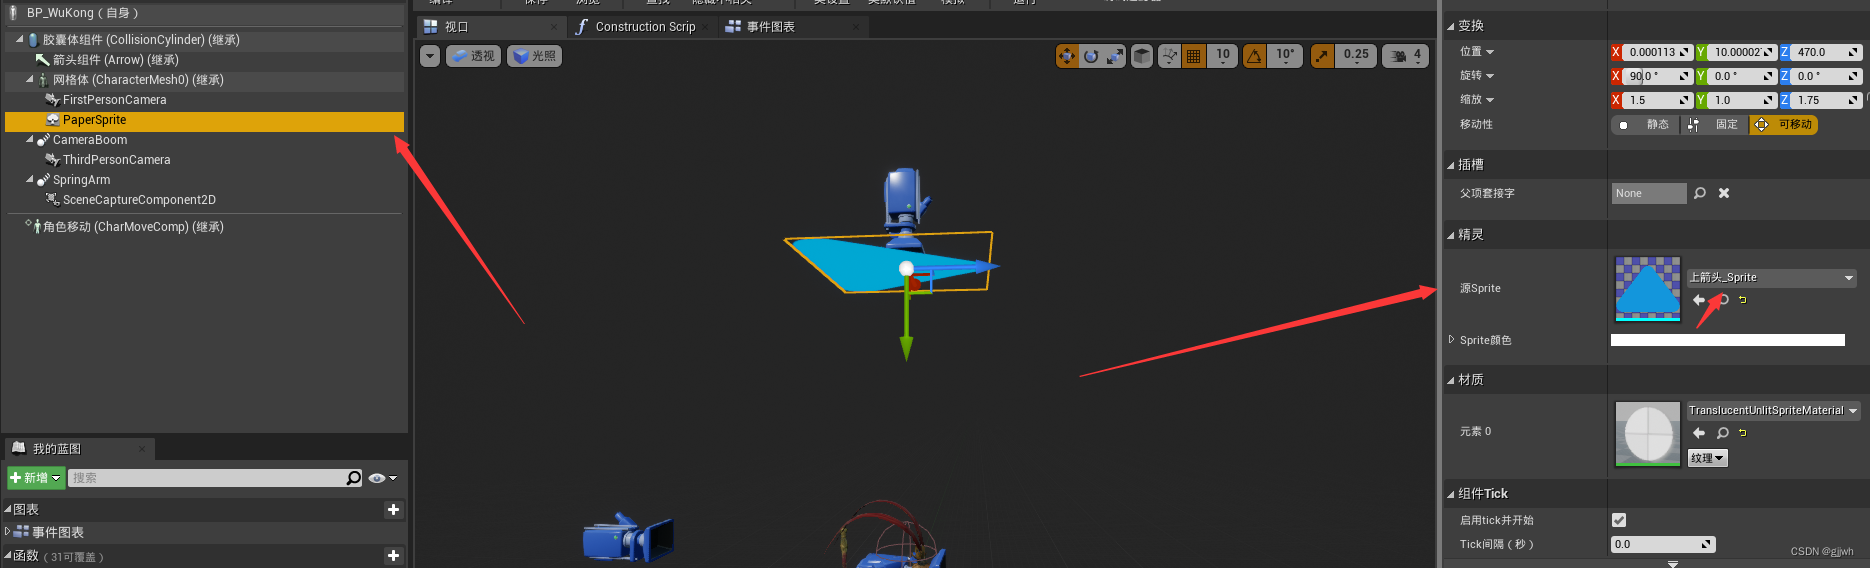Open rotation snap 10° dropdown

(x=1285, y=56)
